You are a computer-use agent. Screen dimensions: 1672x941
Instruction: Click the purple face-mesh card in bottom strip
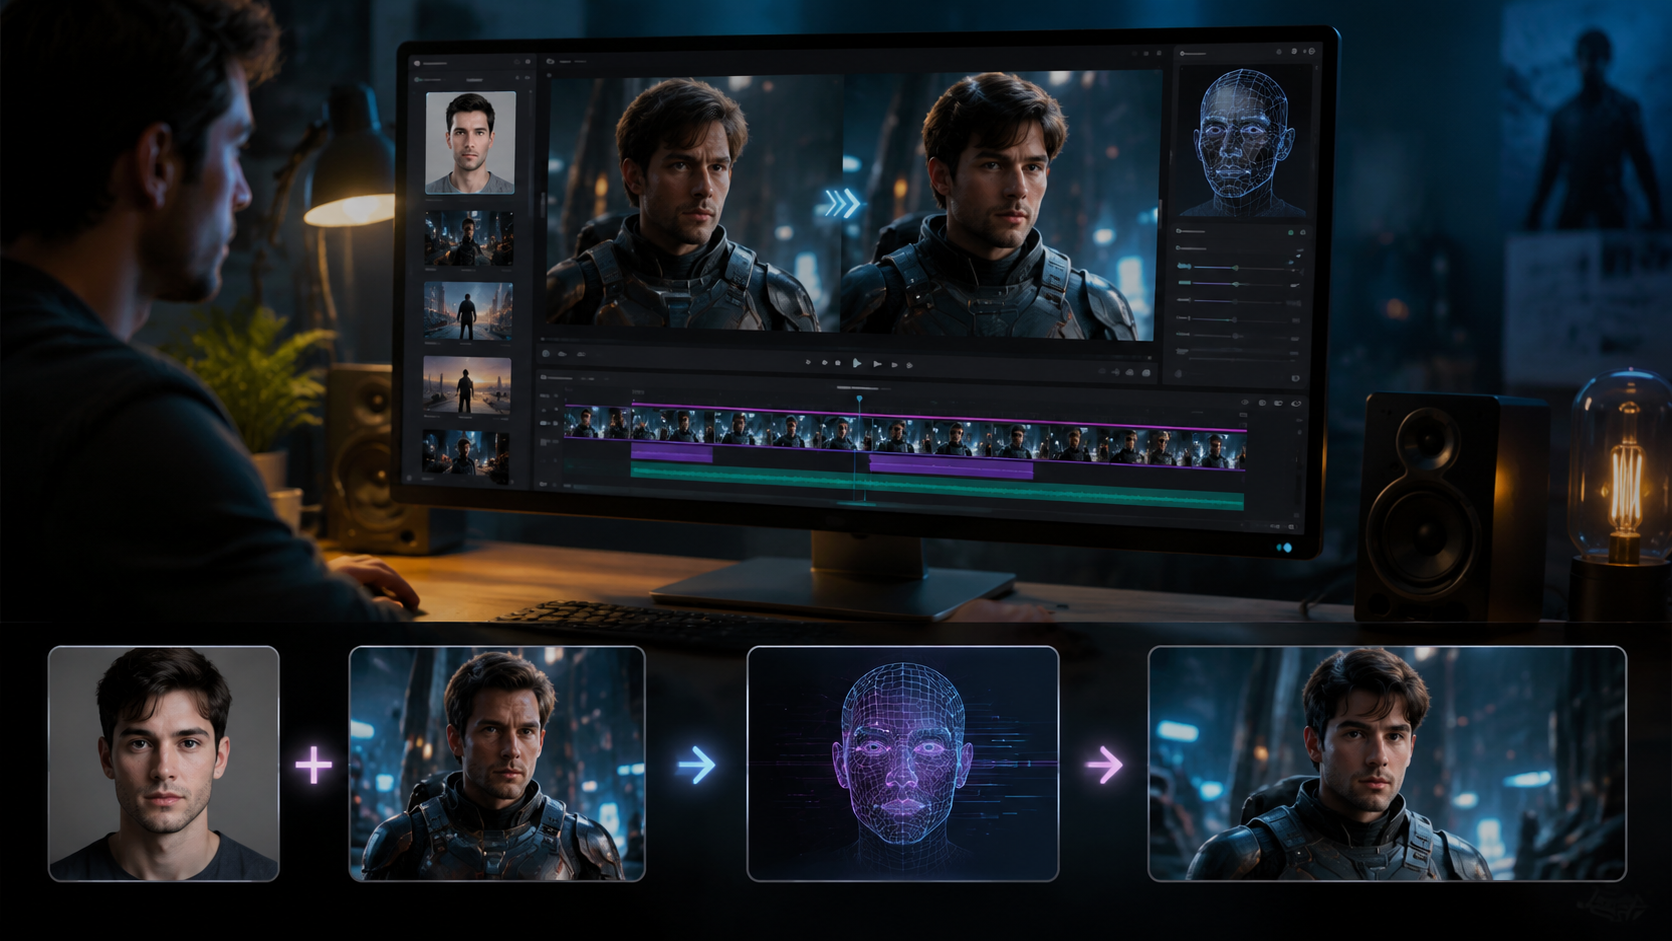click(903, 763)
